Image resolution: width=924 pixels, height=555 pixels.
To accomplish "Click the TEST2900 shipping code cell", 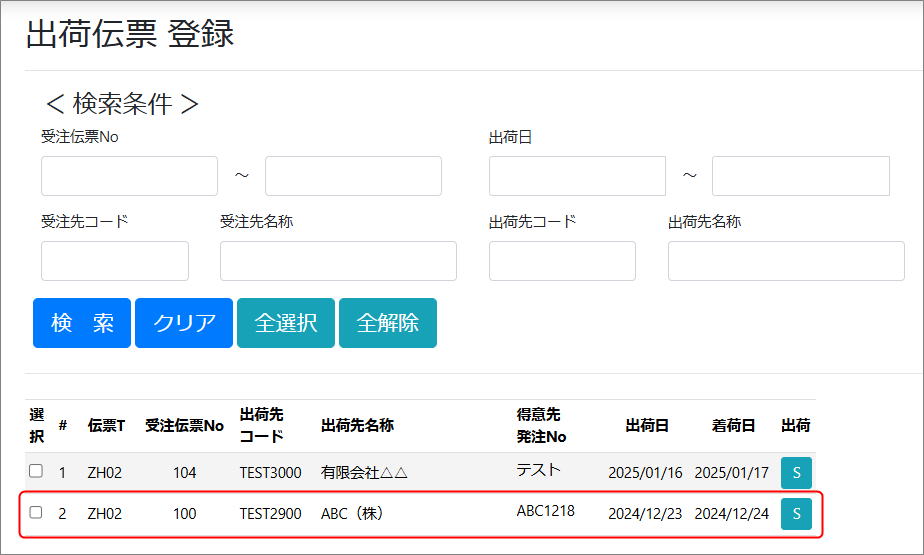I will coord(269,514).
